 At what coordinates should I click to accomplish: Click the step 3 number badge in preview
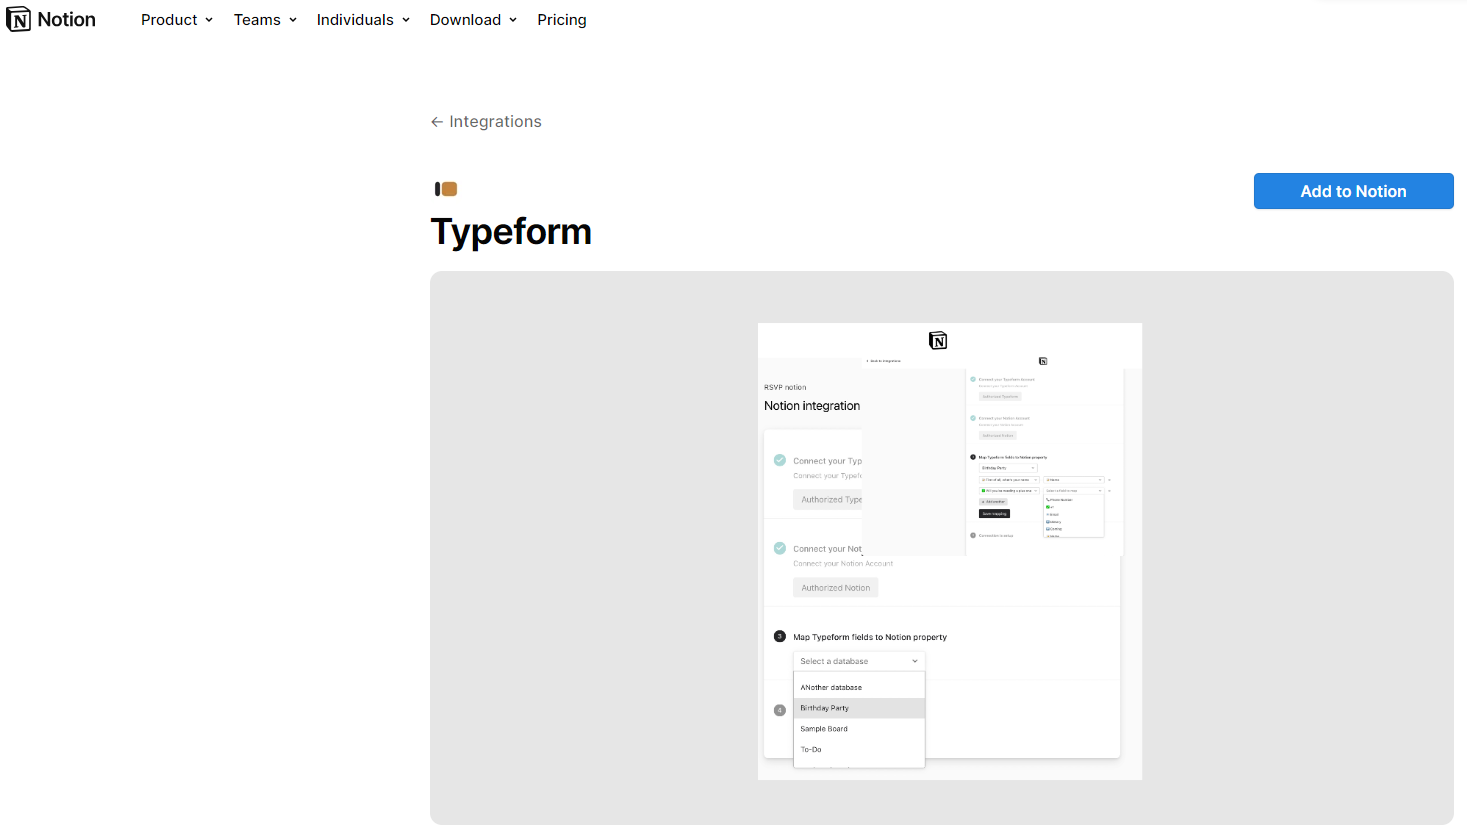pyautogui.click(x=780, y=636)
